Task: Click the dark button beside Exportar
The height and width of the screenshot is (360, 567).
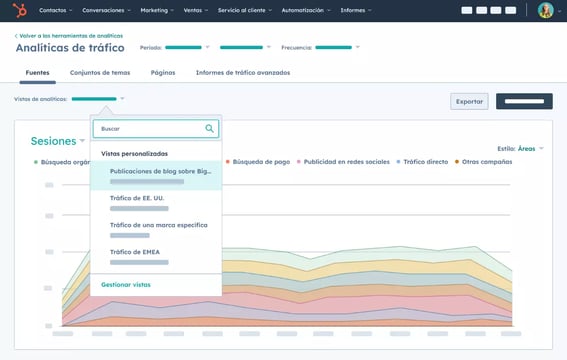Action: coord(524,101)
